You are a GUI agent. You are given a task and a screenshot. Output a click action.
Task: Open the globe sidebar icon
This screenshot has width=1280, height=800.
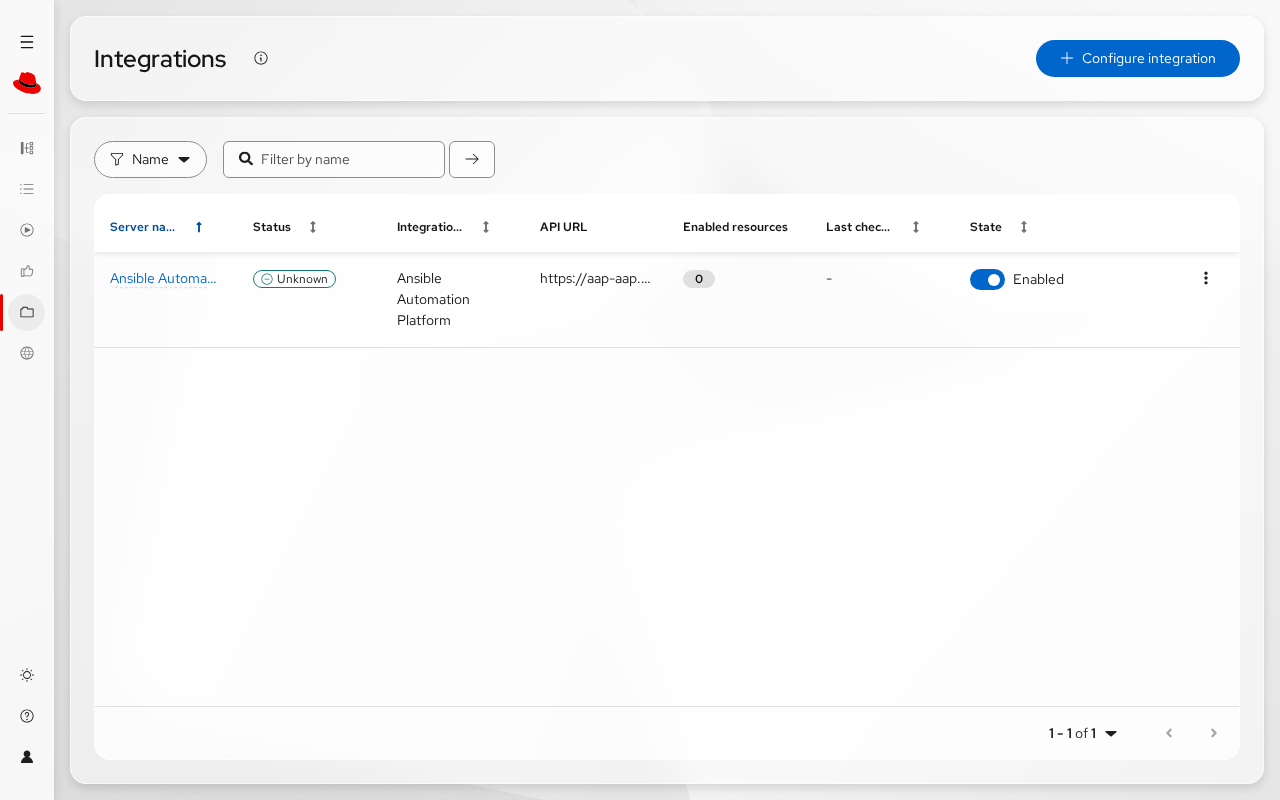(27, 353)
